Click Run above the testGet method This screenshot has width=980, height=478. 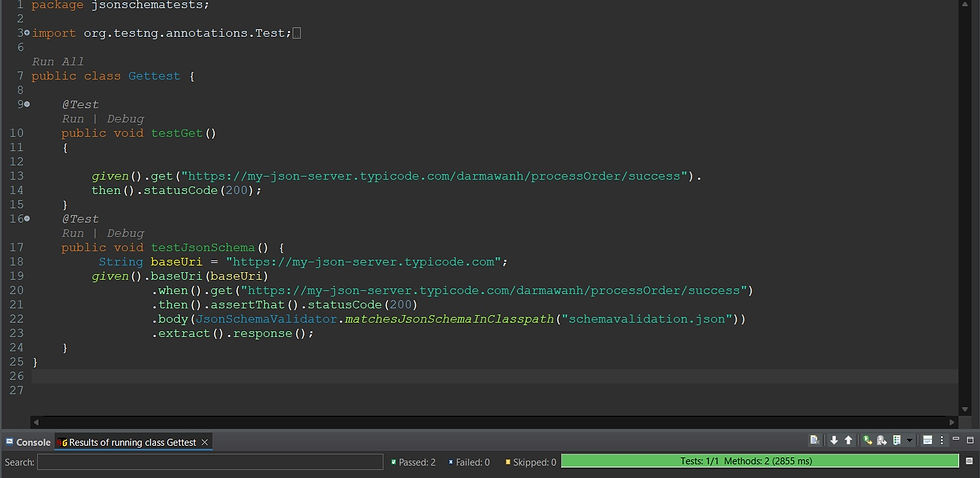tap(72, 119)
